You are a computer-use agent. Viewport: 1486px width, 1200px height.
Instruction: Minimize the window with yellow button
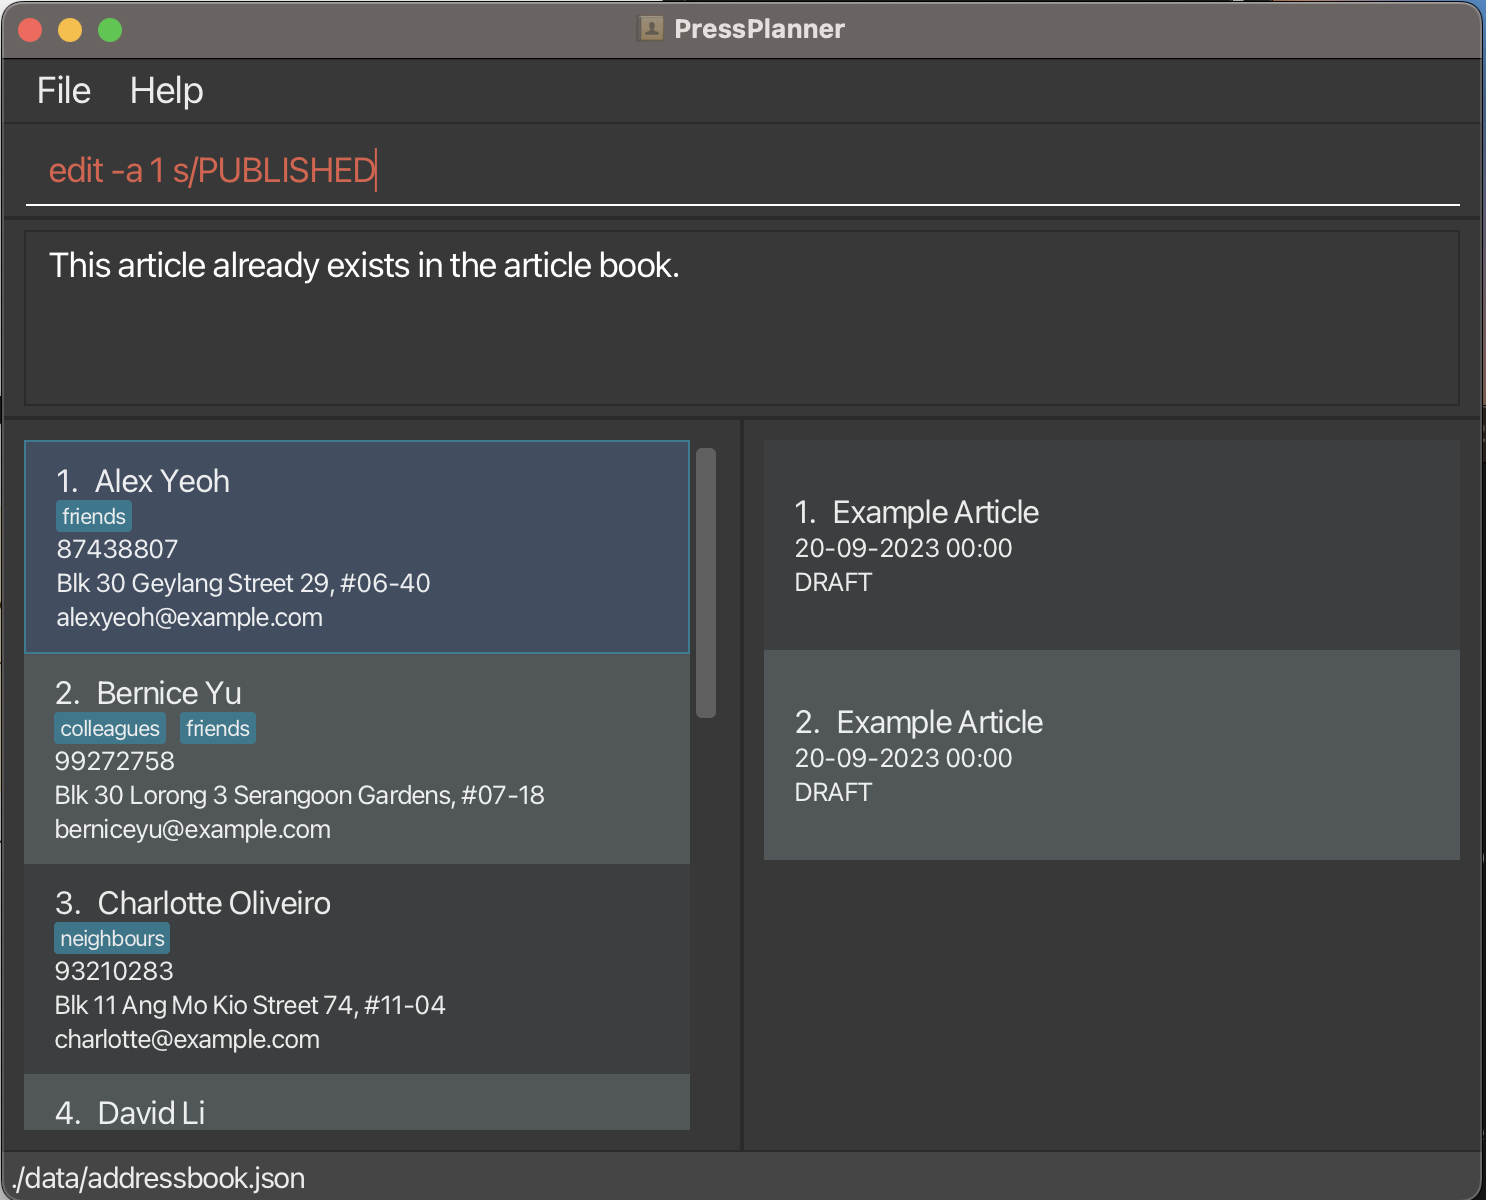tap(70, 30)
